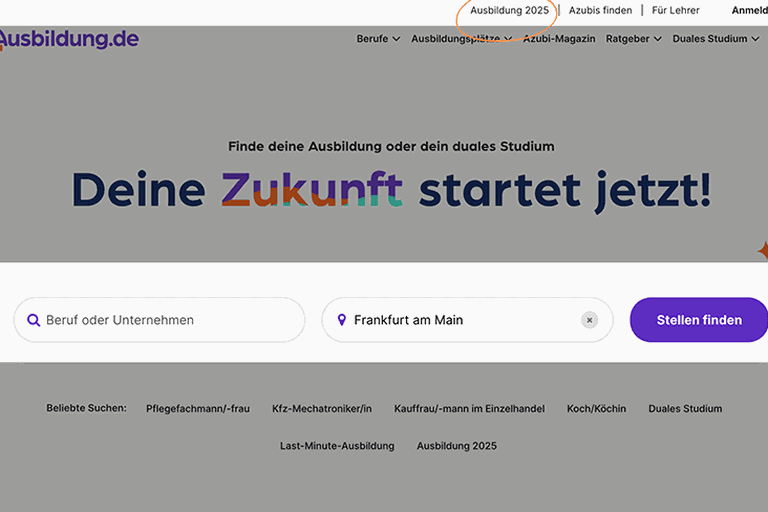Click the Ausbildung.de logo
768x512 pixels.
tap(68, 39)
